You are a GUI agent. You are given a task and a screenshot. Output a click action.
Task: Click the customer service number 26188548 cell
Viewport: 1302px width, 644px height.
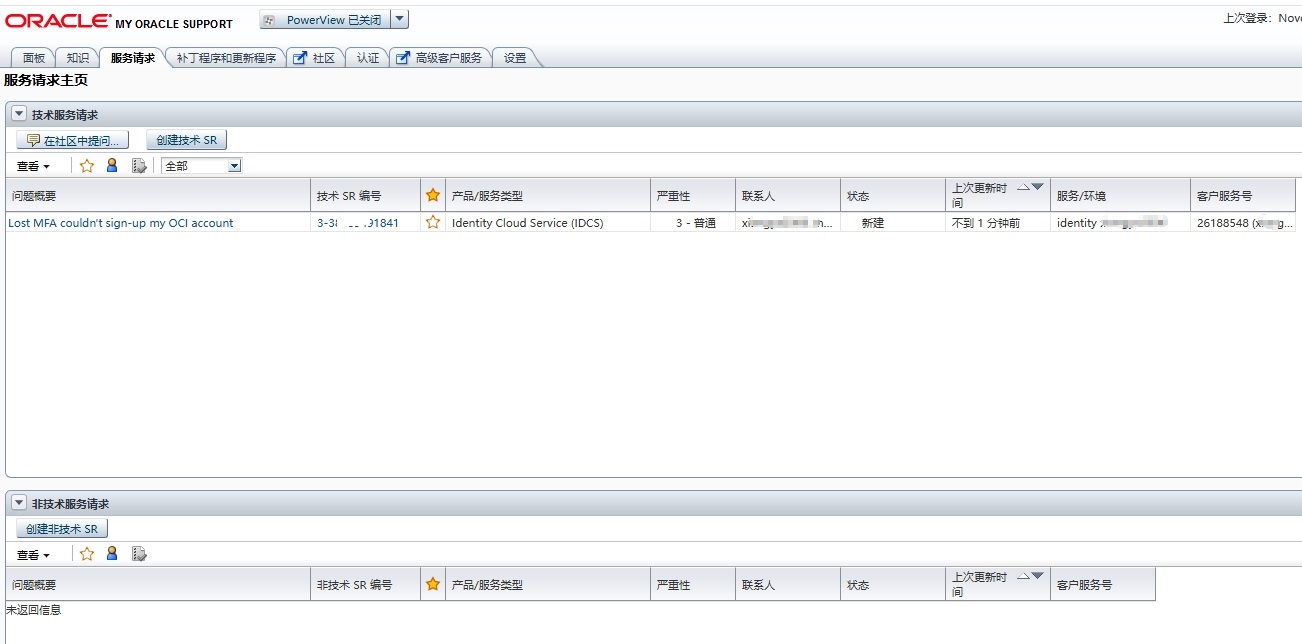(x=1244, y=223)
